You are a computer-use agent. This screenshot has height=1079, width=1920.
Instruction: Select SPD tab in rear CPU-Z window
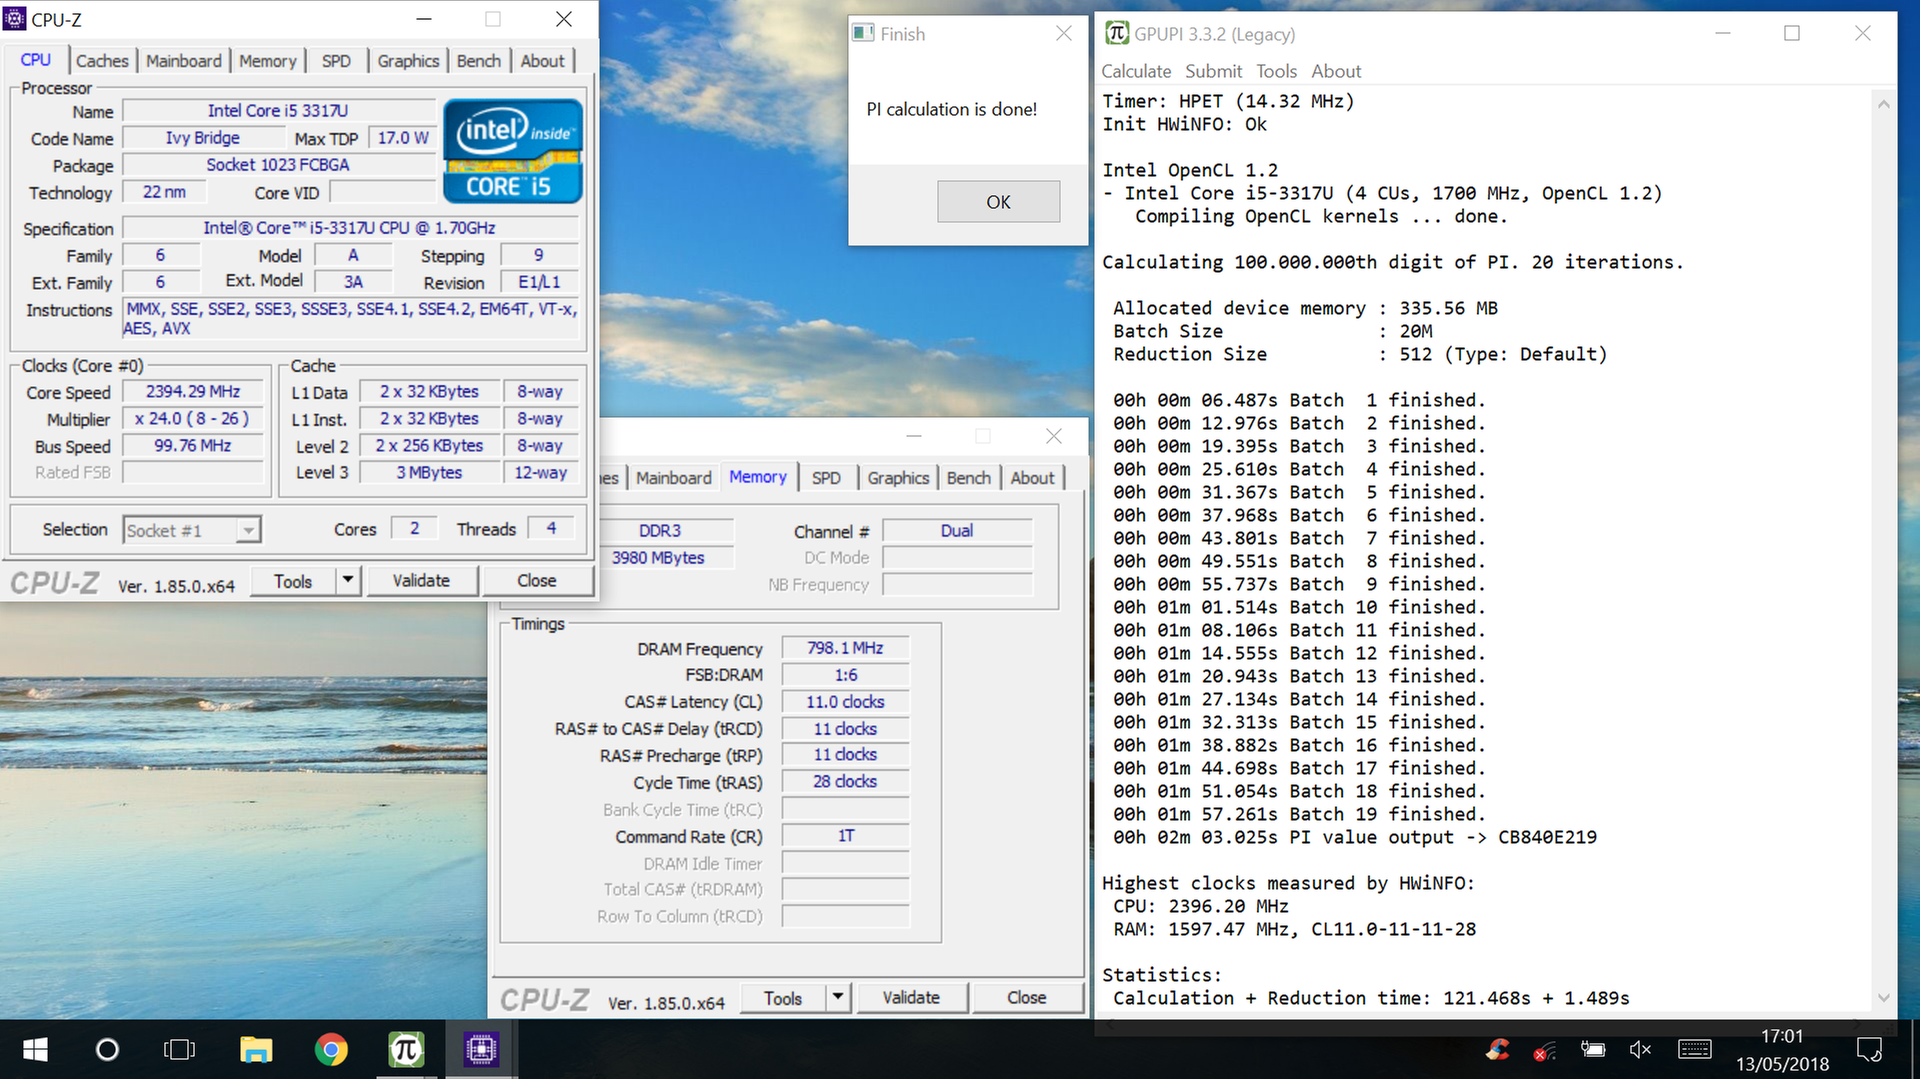(826, 478)
